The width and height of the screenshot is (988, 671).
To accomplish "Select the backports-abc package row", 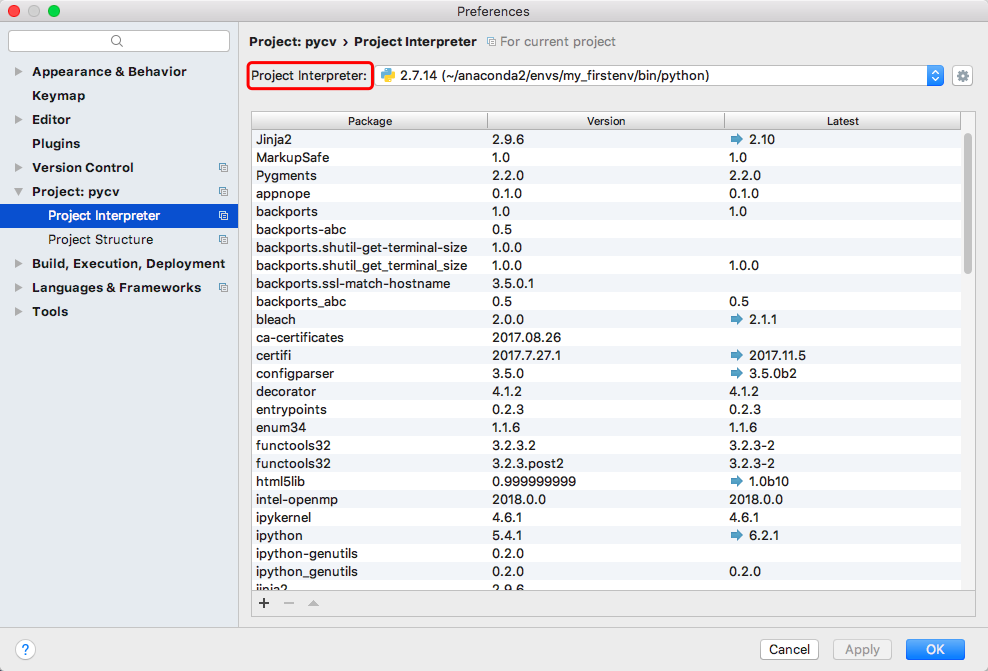I will tap(606, 229).
